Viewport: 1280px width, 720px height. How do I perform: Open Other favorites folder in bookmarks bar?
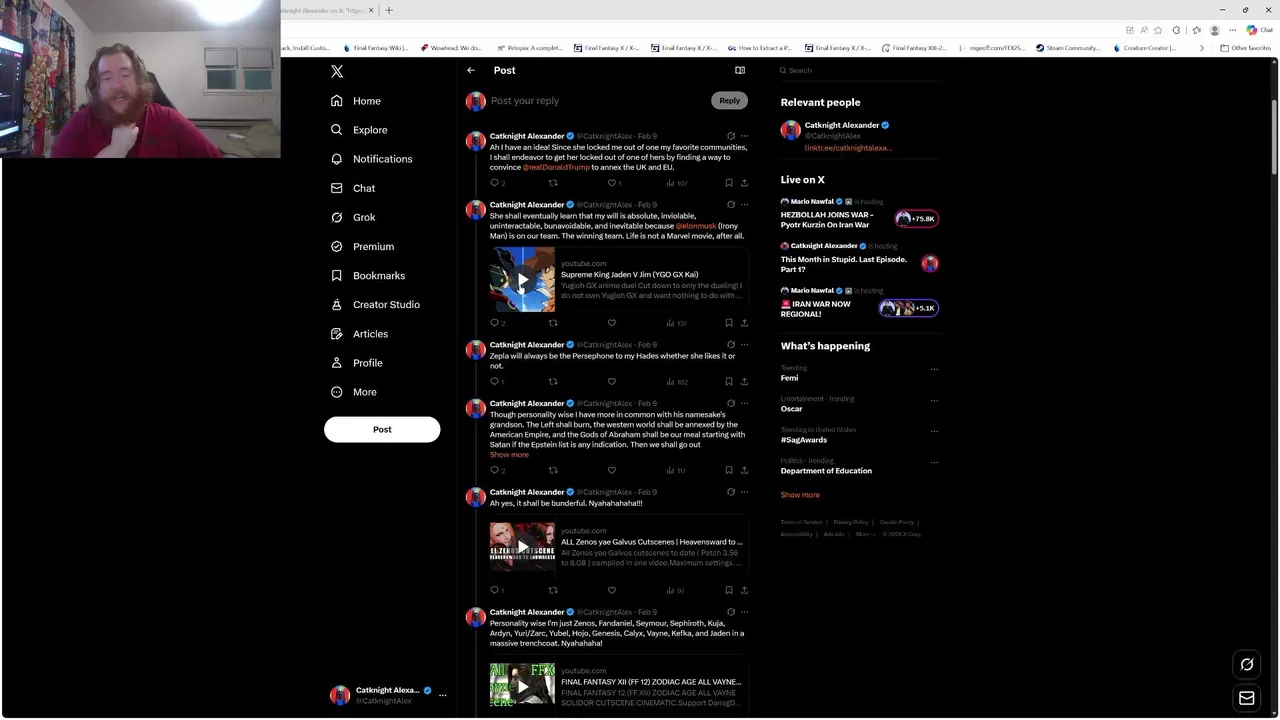[1245, 48]
